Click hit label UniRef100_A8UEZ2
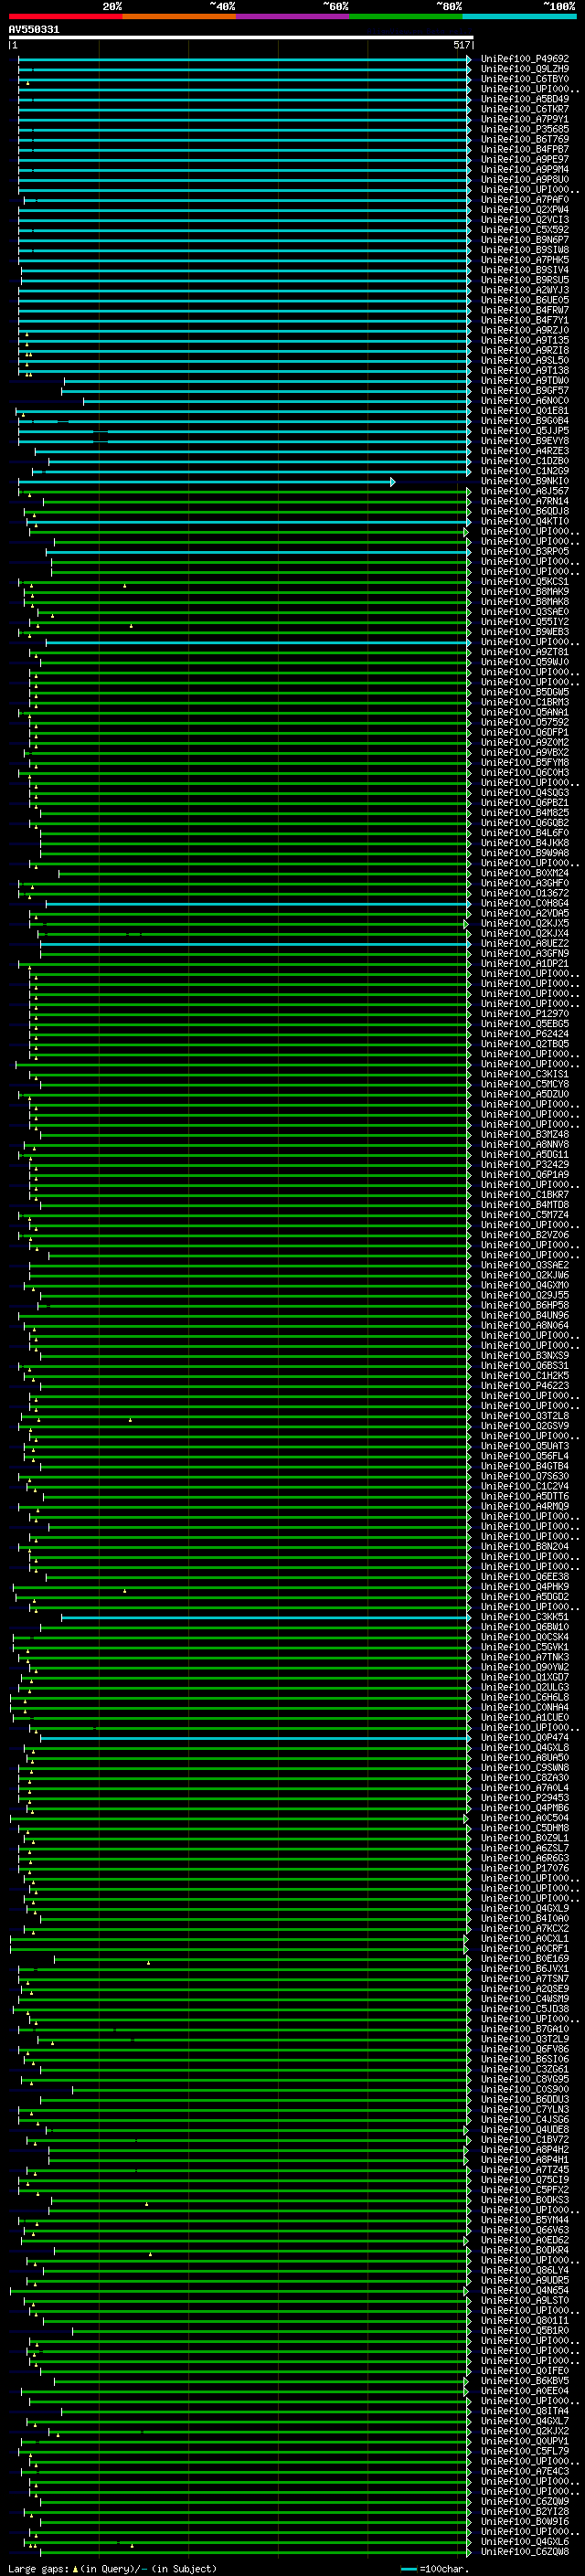Viewport: 585px width, 2576px height. 525,944
